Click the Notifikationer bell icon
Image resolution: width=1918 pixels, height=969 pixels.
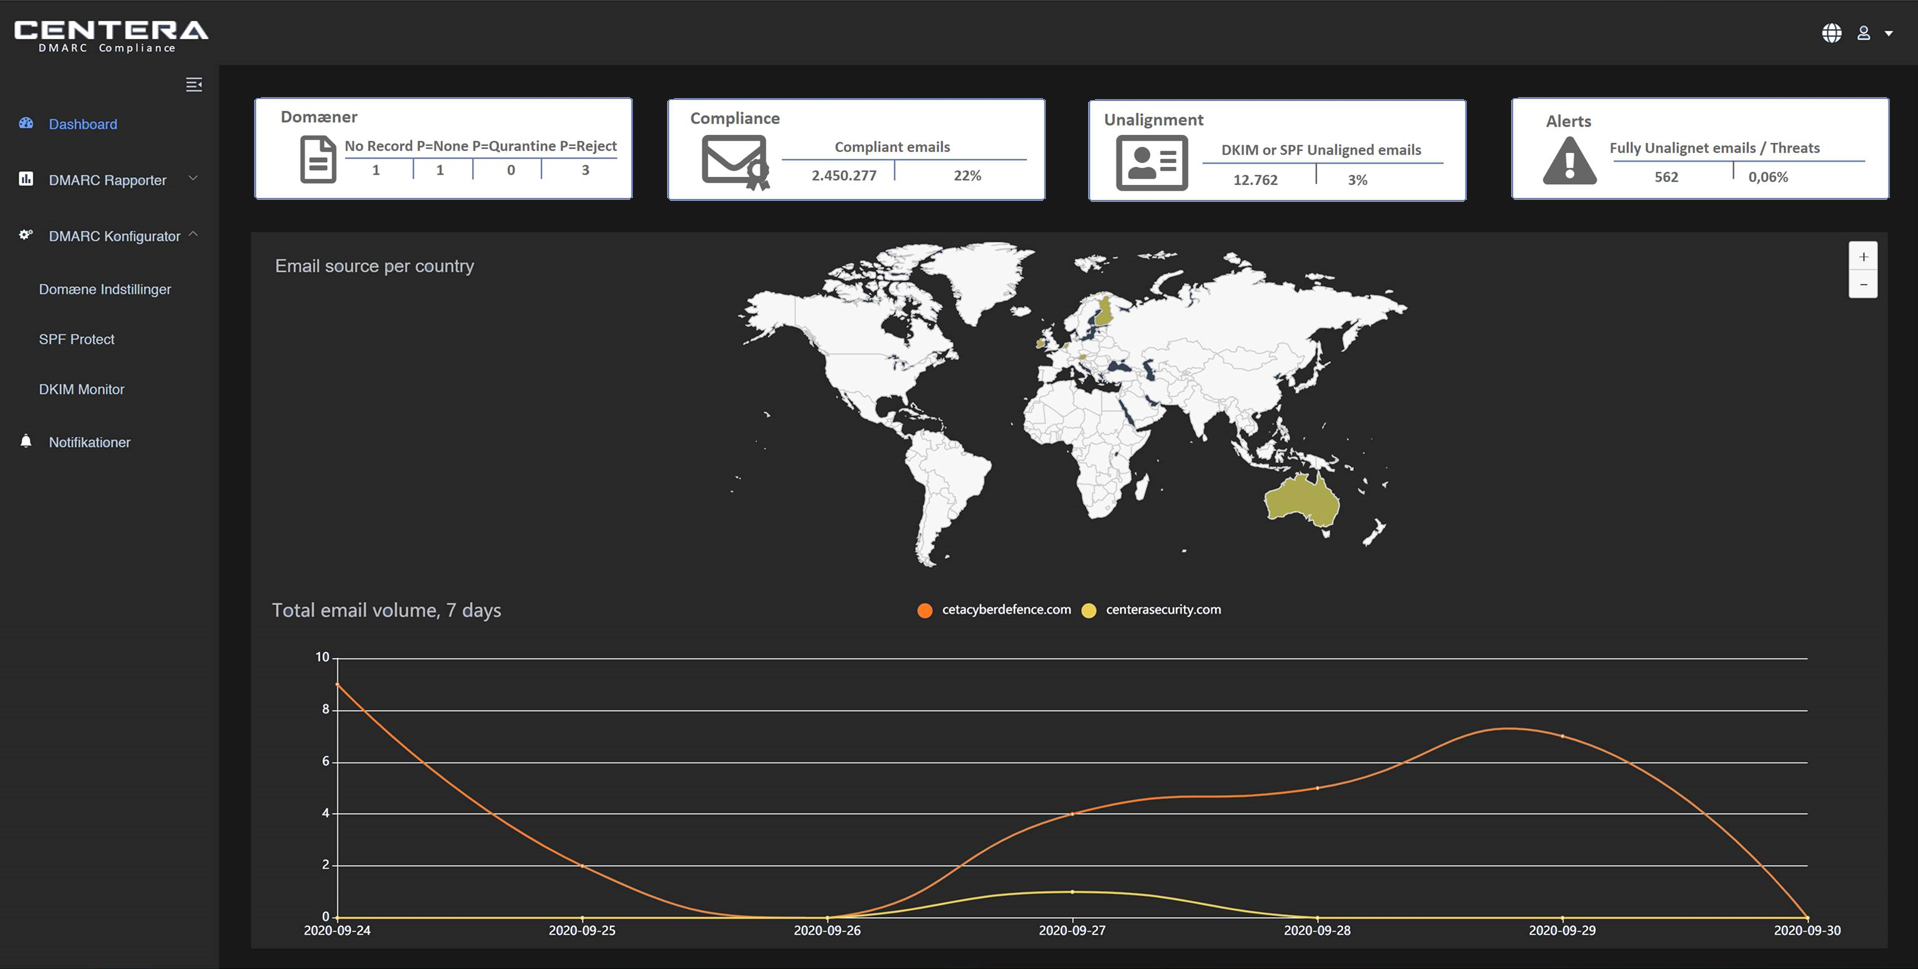click(x=26, y=441)
